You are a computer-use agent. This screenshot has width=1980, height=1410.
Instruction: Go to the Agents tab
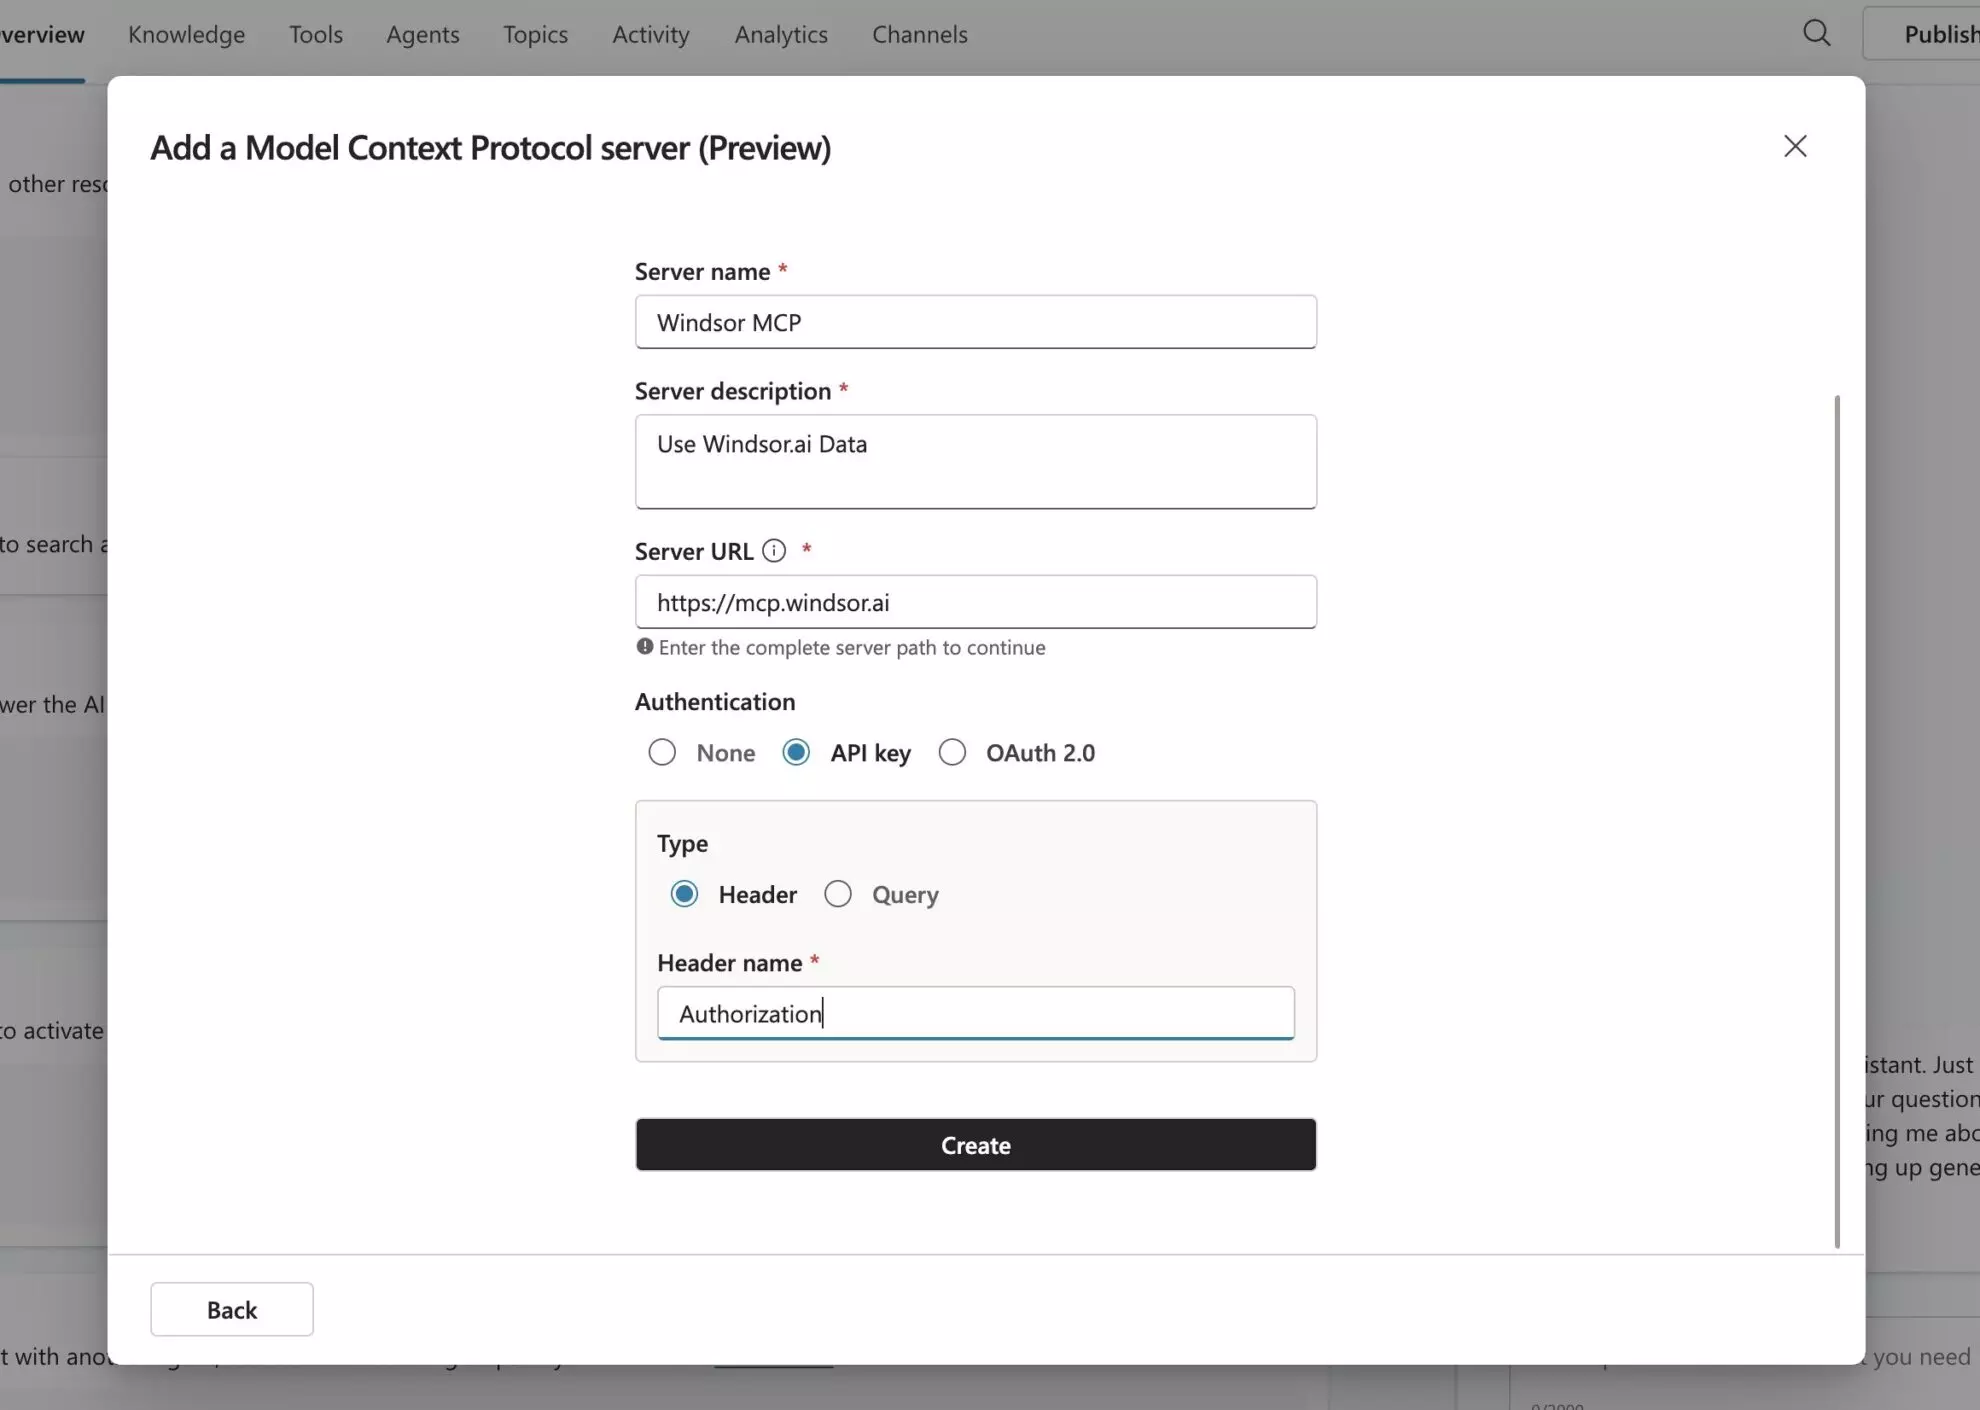click(x=422, y=33)
